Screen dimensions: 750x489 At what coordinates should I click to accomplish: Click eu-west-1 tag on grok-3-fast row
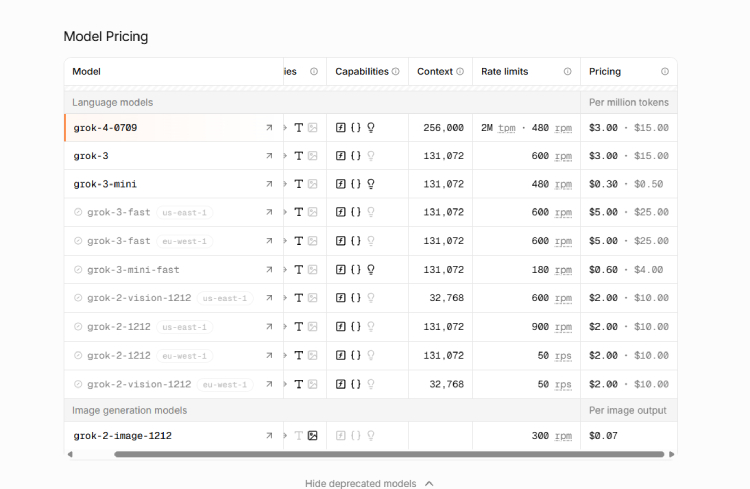(185, 241)
